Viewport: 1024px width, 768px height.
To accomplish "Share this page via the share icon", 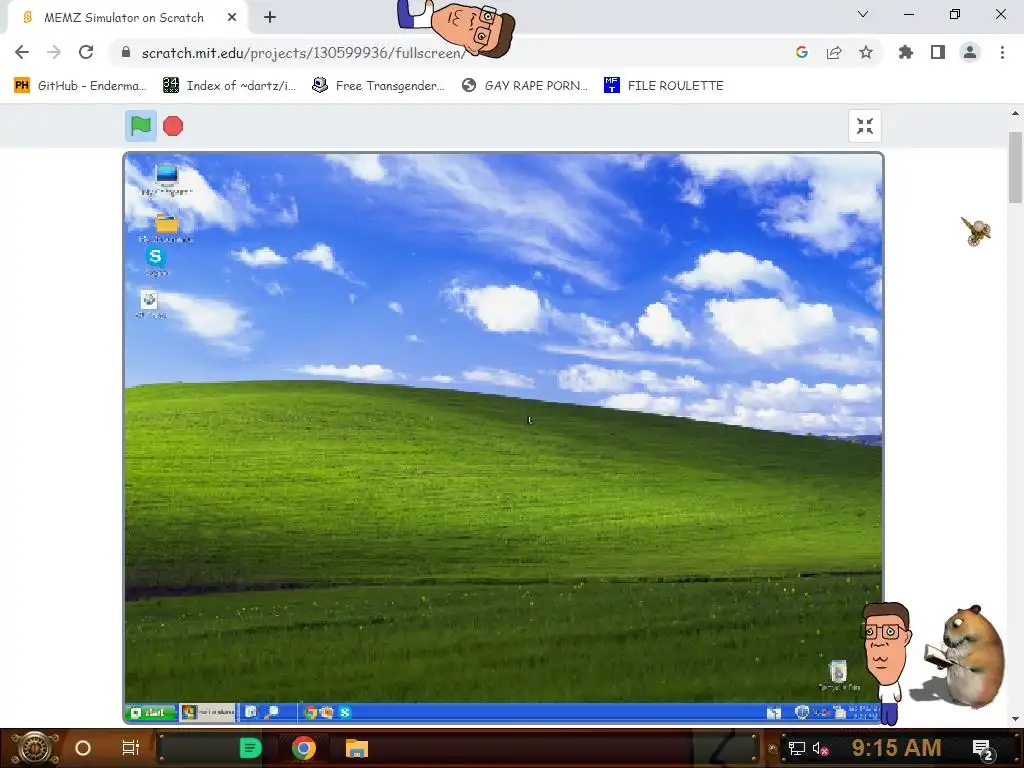I will coord(834,52).
